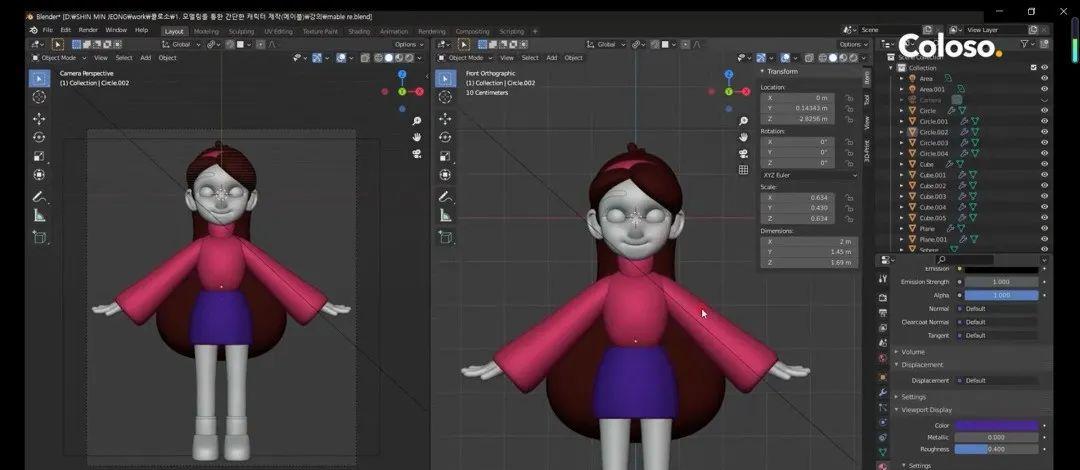The width and height of the screenshot is (1080, 470).
Task: Select the Measure tool in right viewport
Action: point(446,215)
